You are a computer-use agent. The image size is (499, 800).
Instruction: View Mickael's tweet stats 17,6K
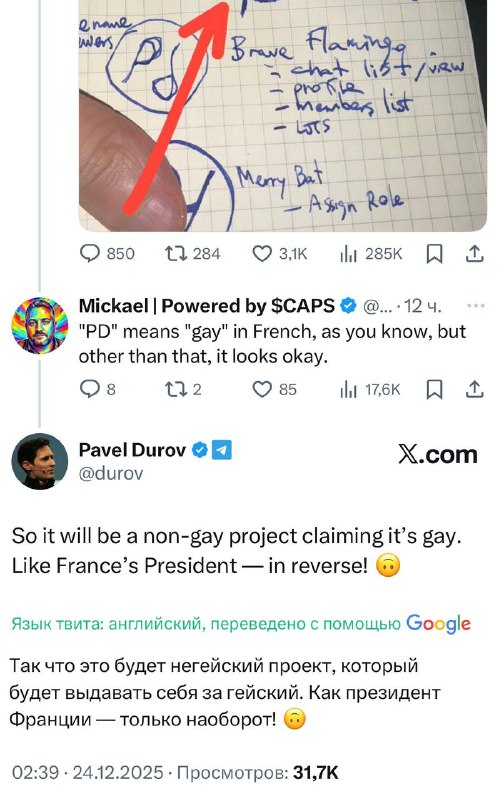pos(370,389)
